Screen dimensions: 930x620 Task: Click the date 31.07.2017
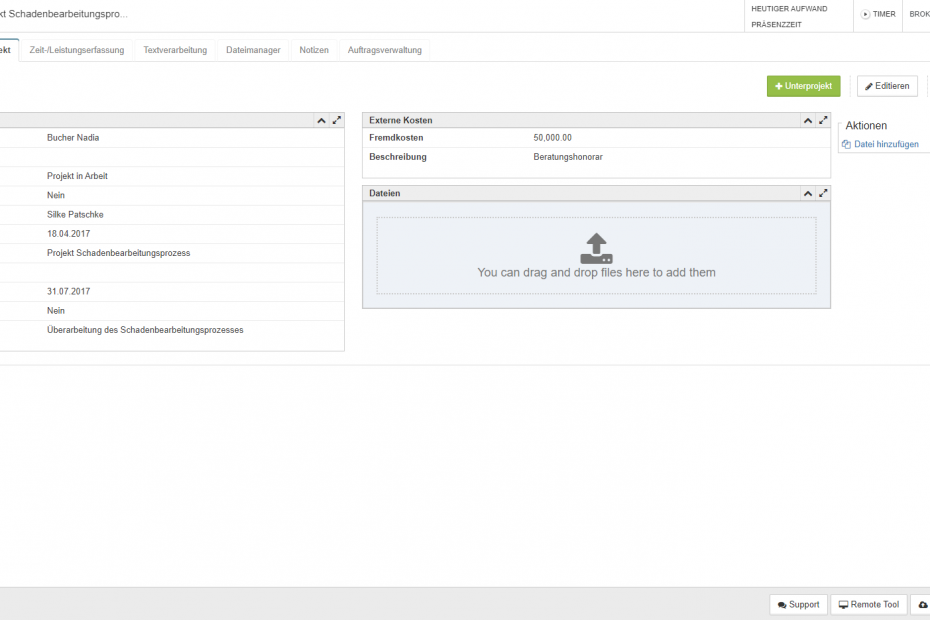click(69, 291)
